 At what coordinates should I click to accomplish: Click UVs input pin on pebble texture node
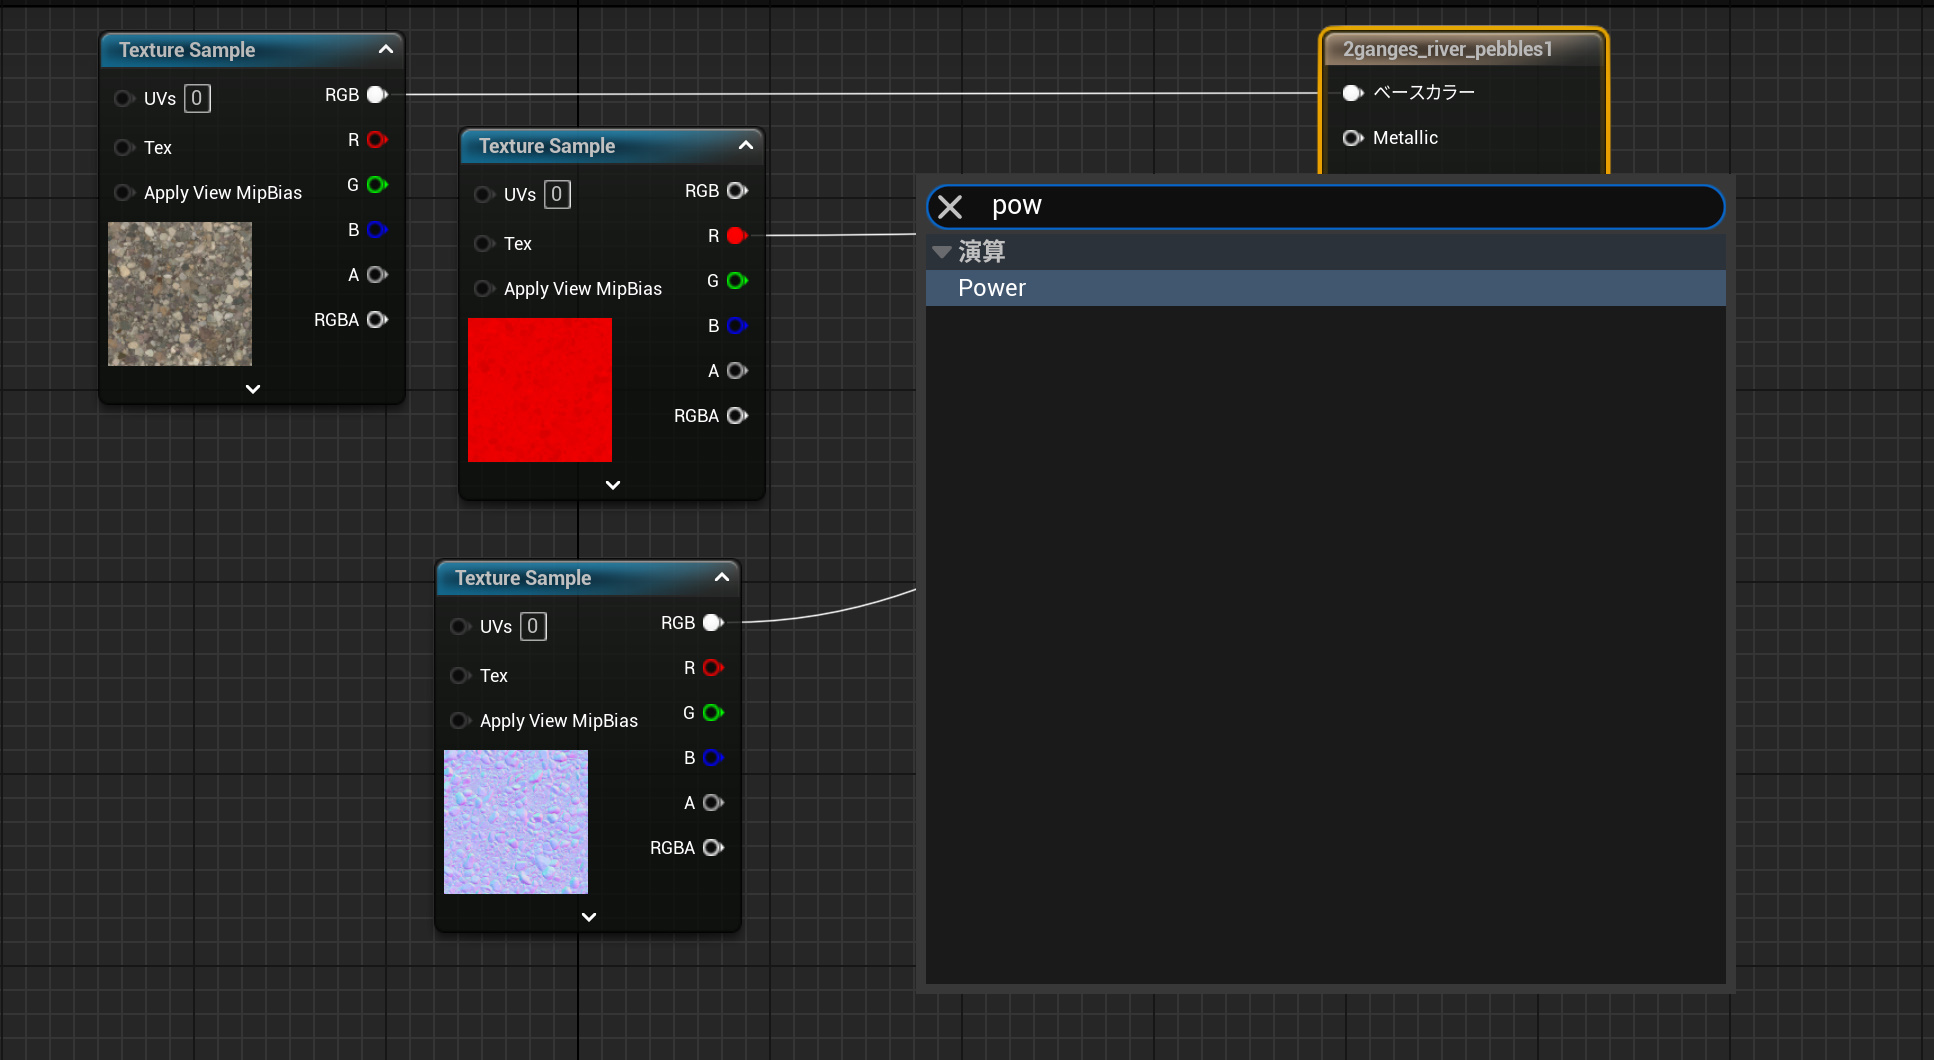tap(124, 98)
